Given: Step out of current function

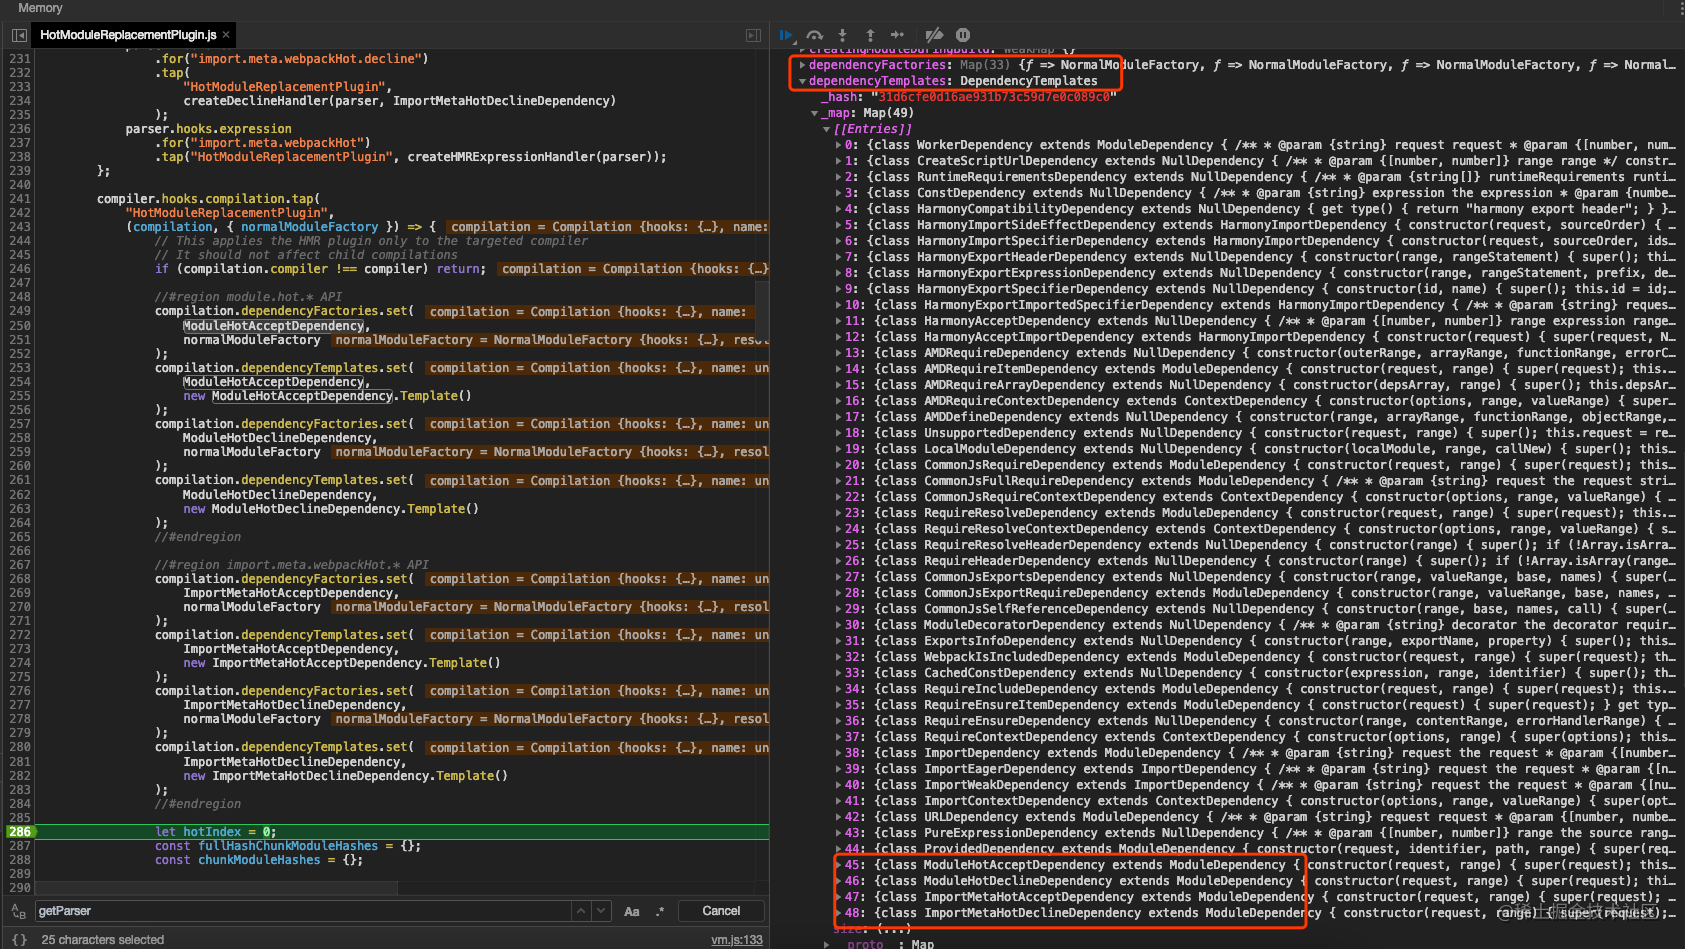Looking at the screenshot, I should click(870, 35).
